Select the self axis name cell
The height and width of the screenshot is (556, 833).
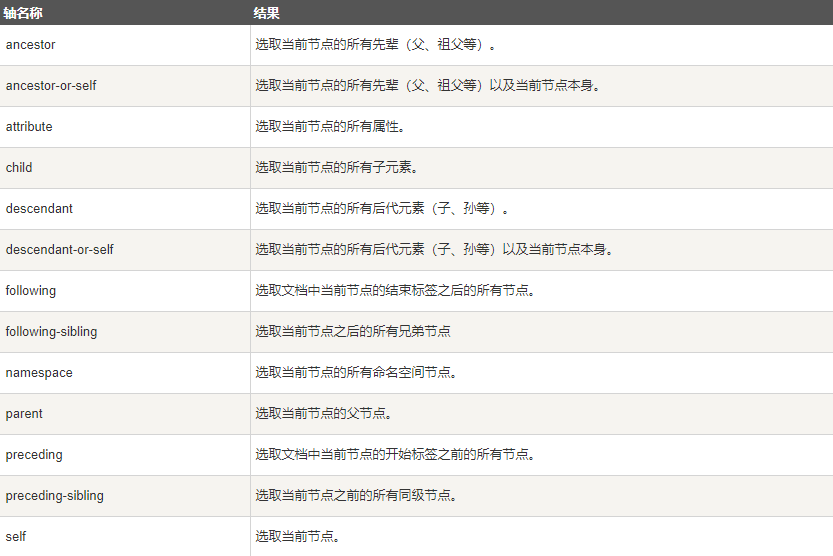[x=16, y=537]
